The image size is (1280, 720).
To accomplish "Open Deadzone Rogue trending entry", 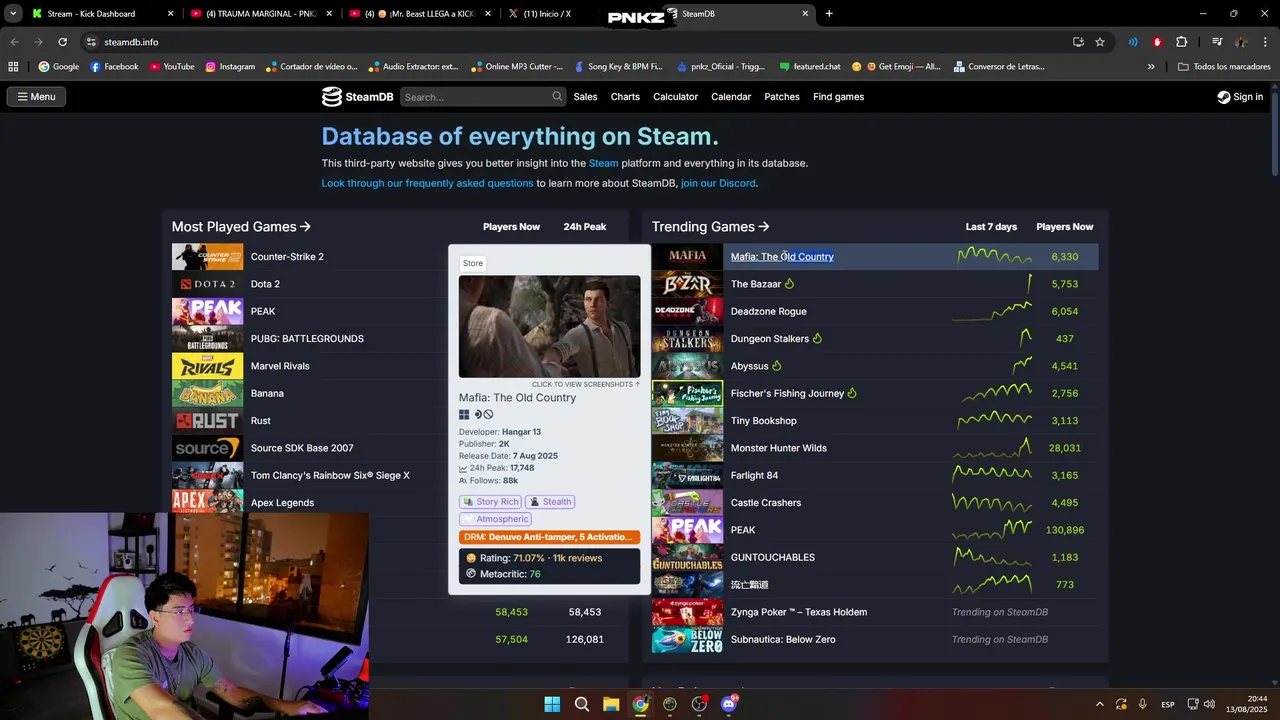I will point(768,311).
